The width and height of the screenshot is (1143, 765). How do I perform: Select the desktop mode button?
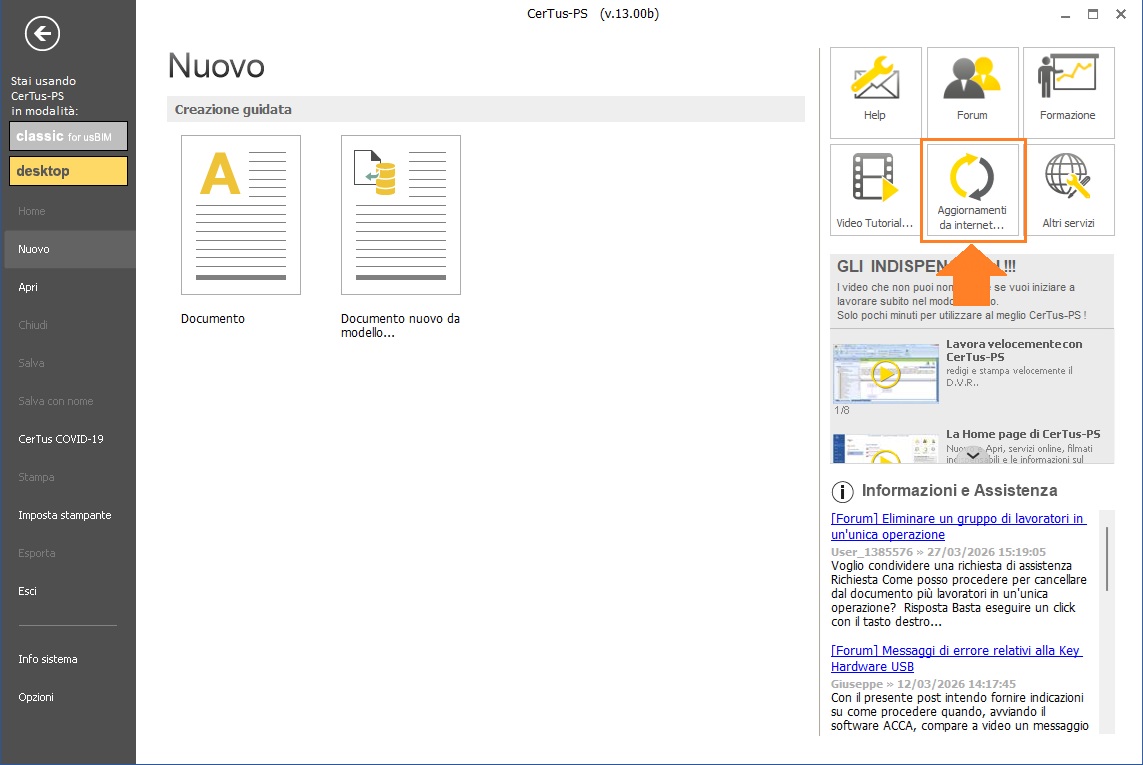(x=68, y=171)
